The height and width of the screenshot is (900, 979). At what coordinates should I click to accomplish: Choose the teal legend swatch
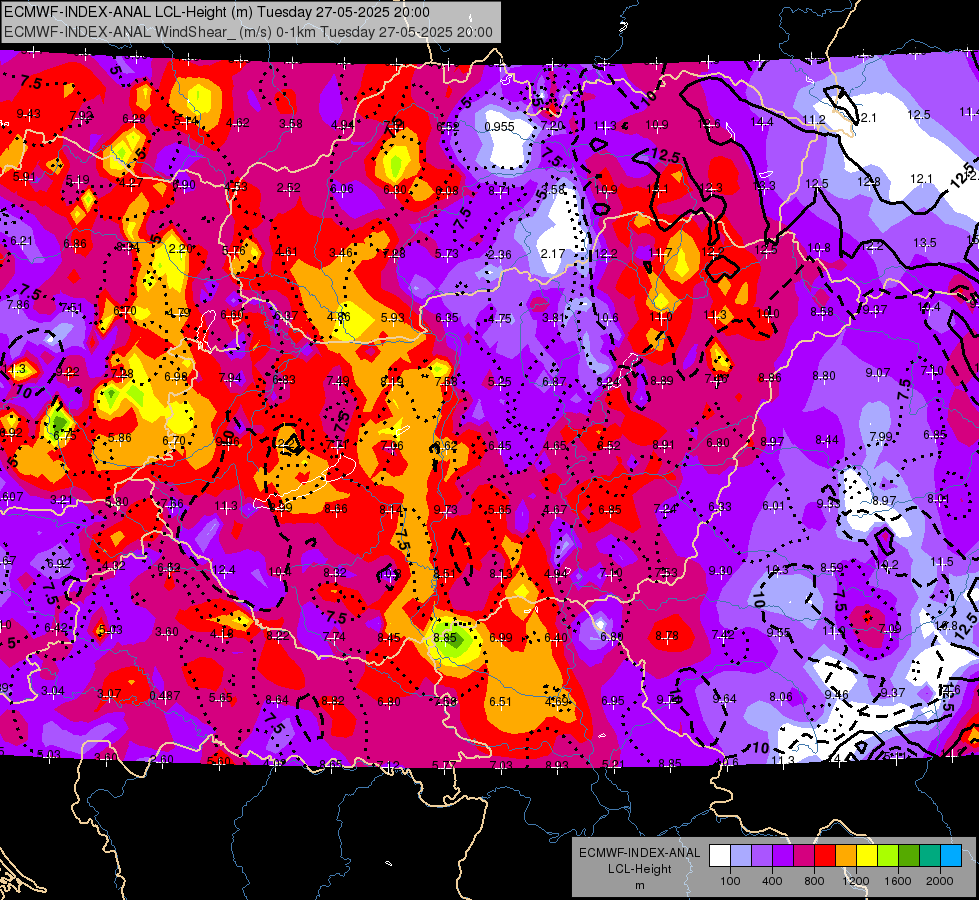930,856
